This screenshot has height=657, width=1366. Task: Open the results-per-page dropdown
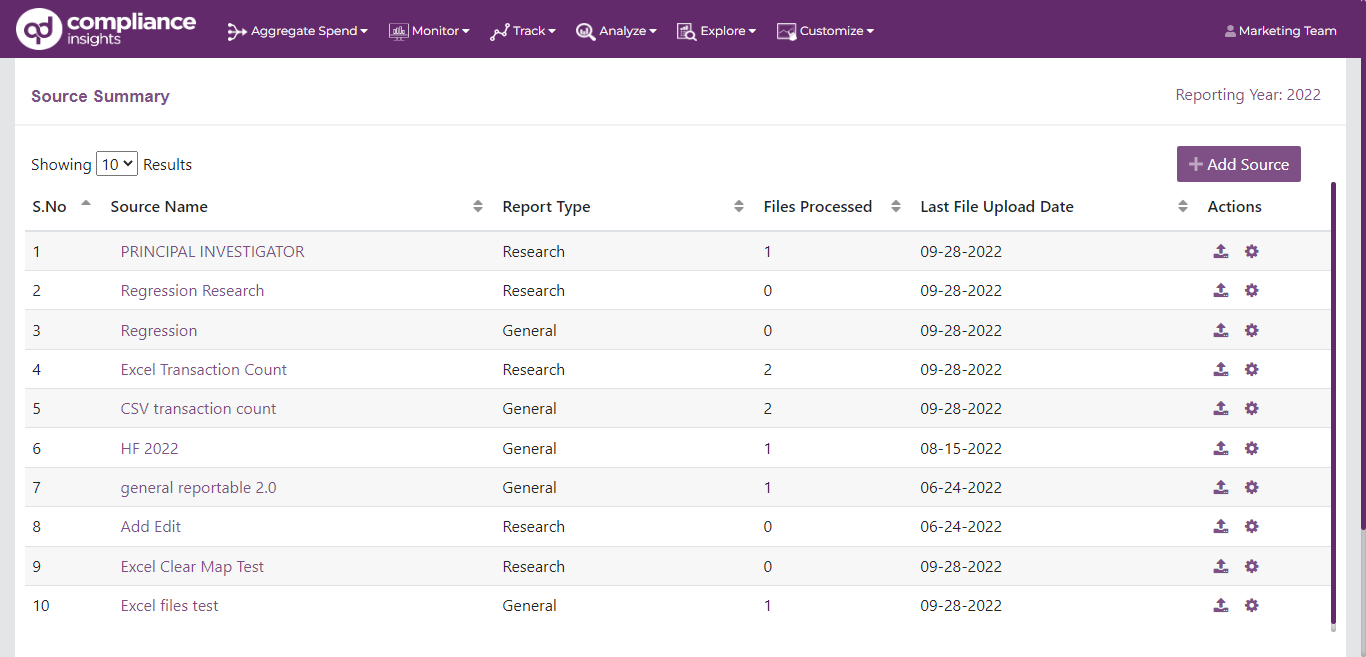pyautogui.click(x=117, y=164)
